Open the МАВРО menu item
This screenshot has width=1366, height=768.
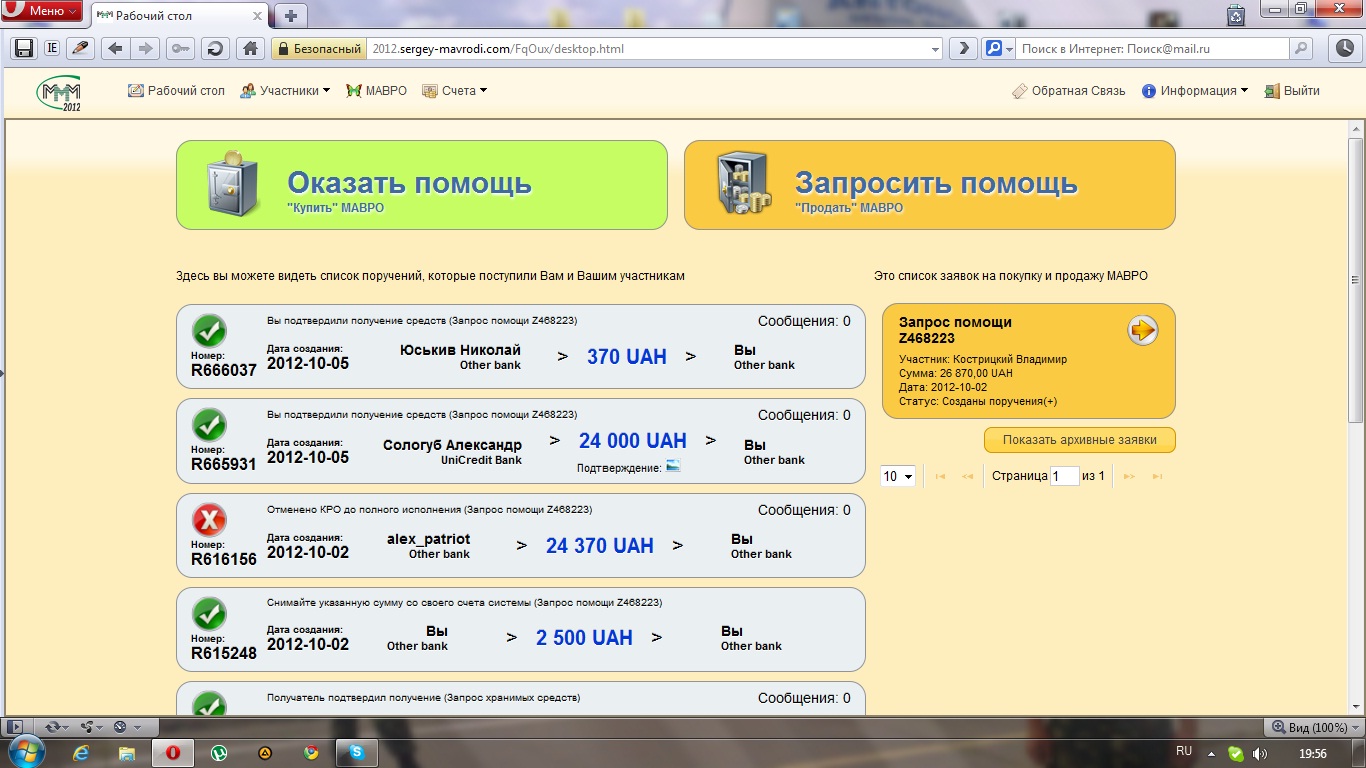376,90
